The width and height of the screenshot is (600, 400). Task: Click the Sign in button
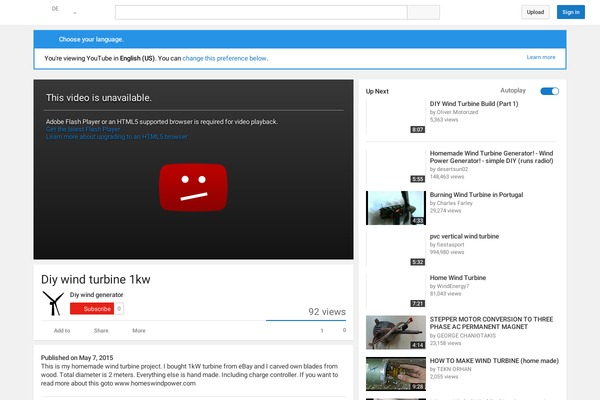click(571, 12)
